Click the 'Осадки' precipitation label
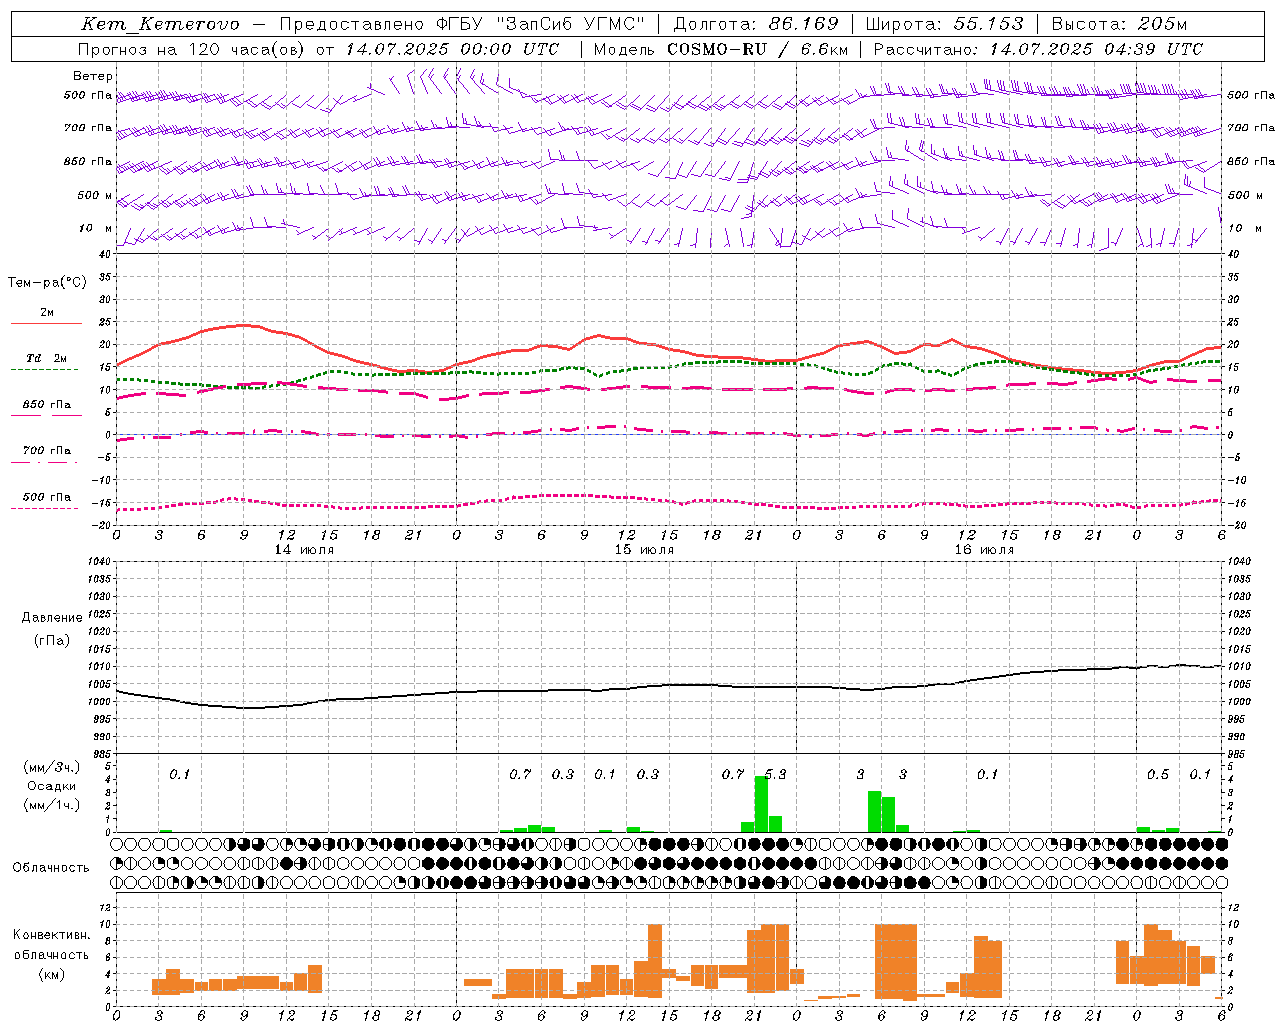Viewport: 1280px width, 1024px height. coord(52,786)
